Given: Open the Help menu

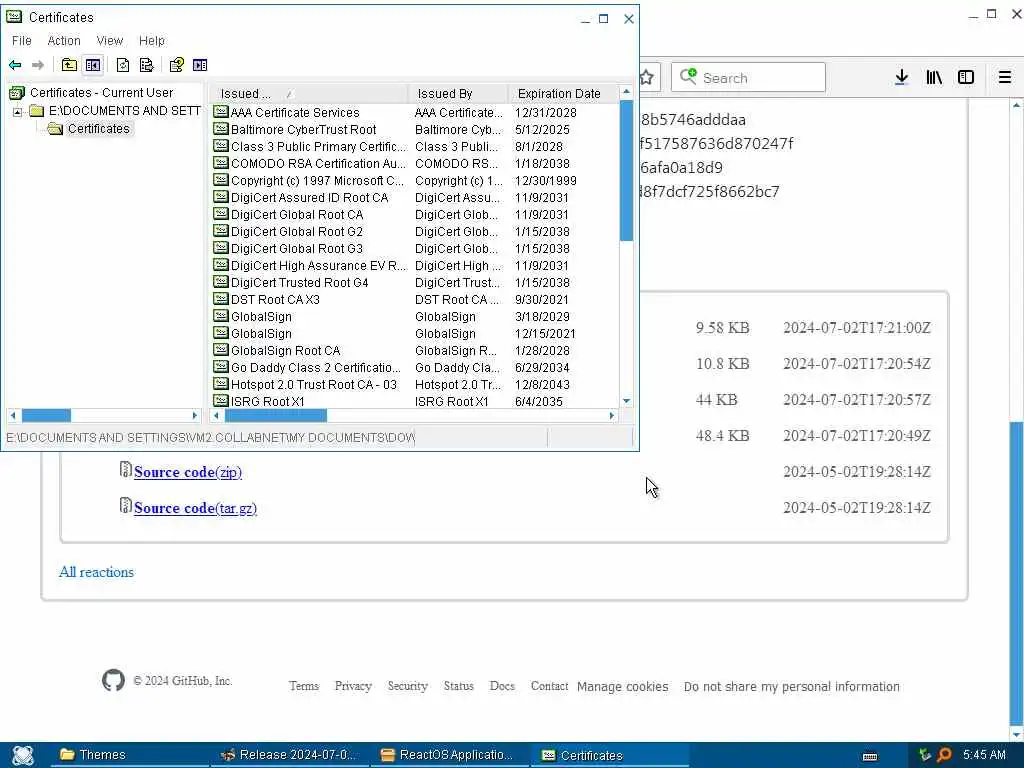Looking at the screenshot, I should tap(152, 40).
